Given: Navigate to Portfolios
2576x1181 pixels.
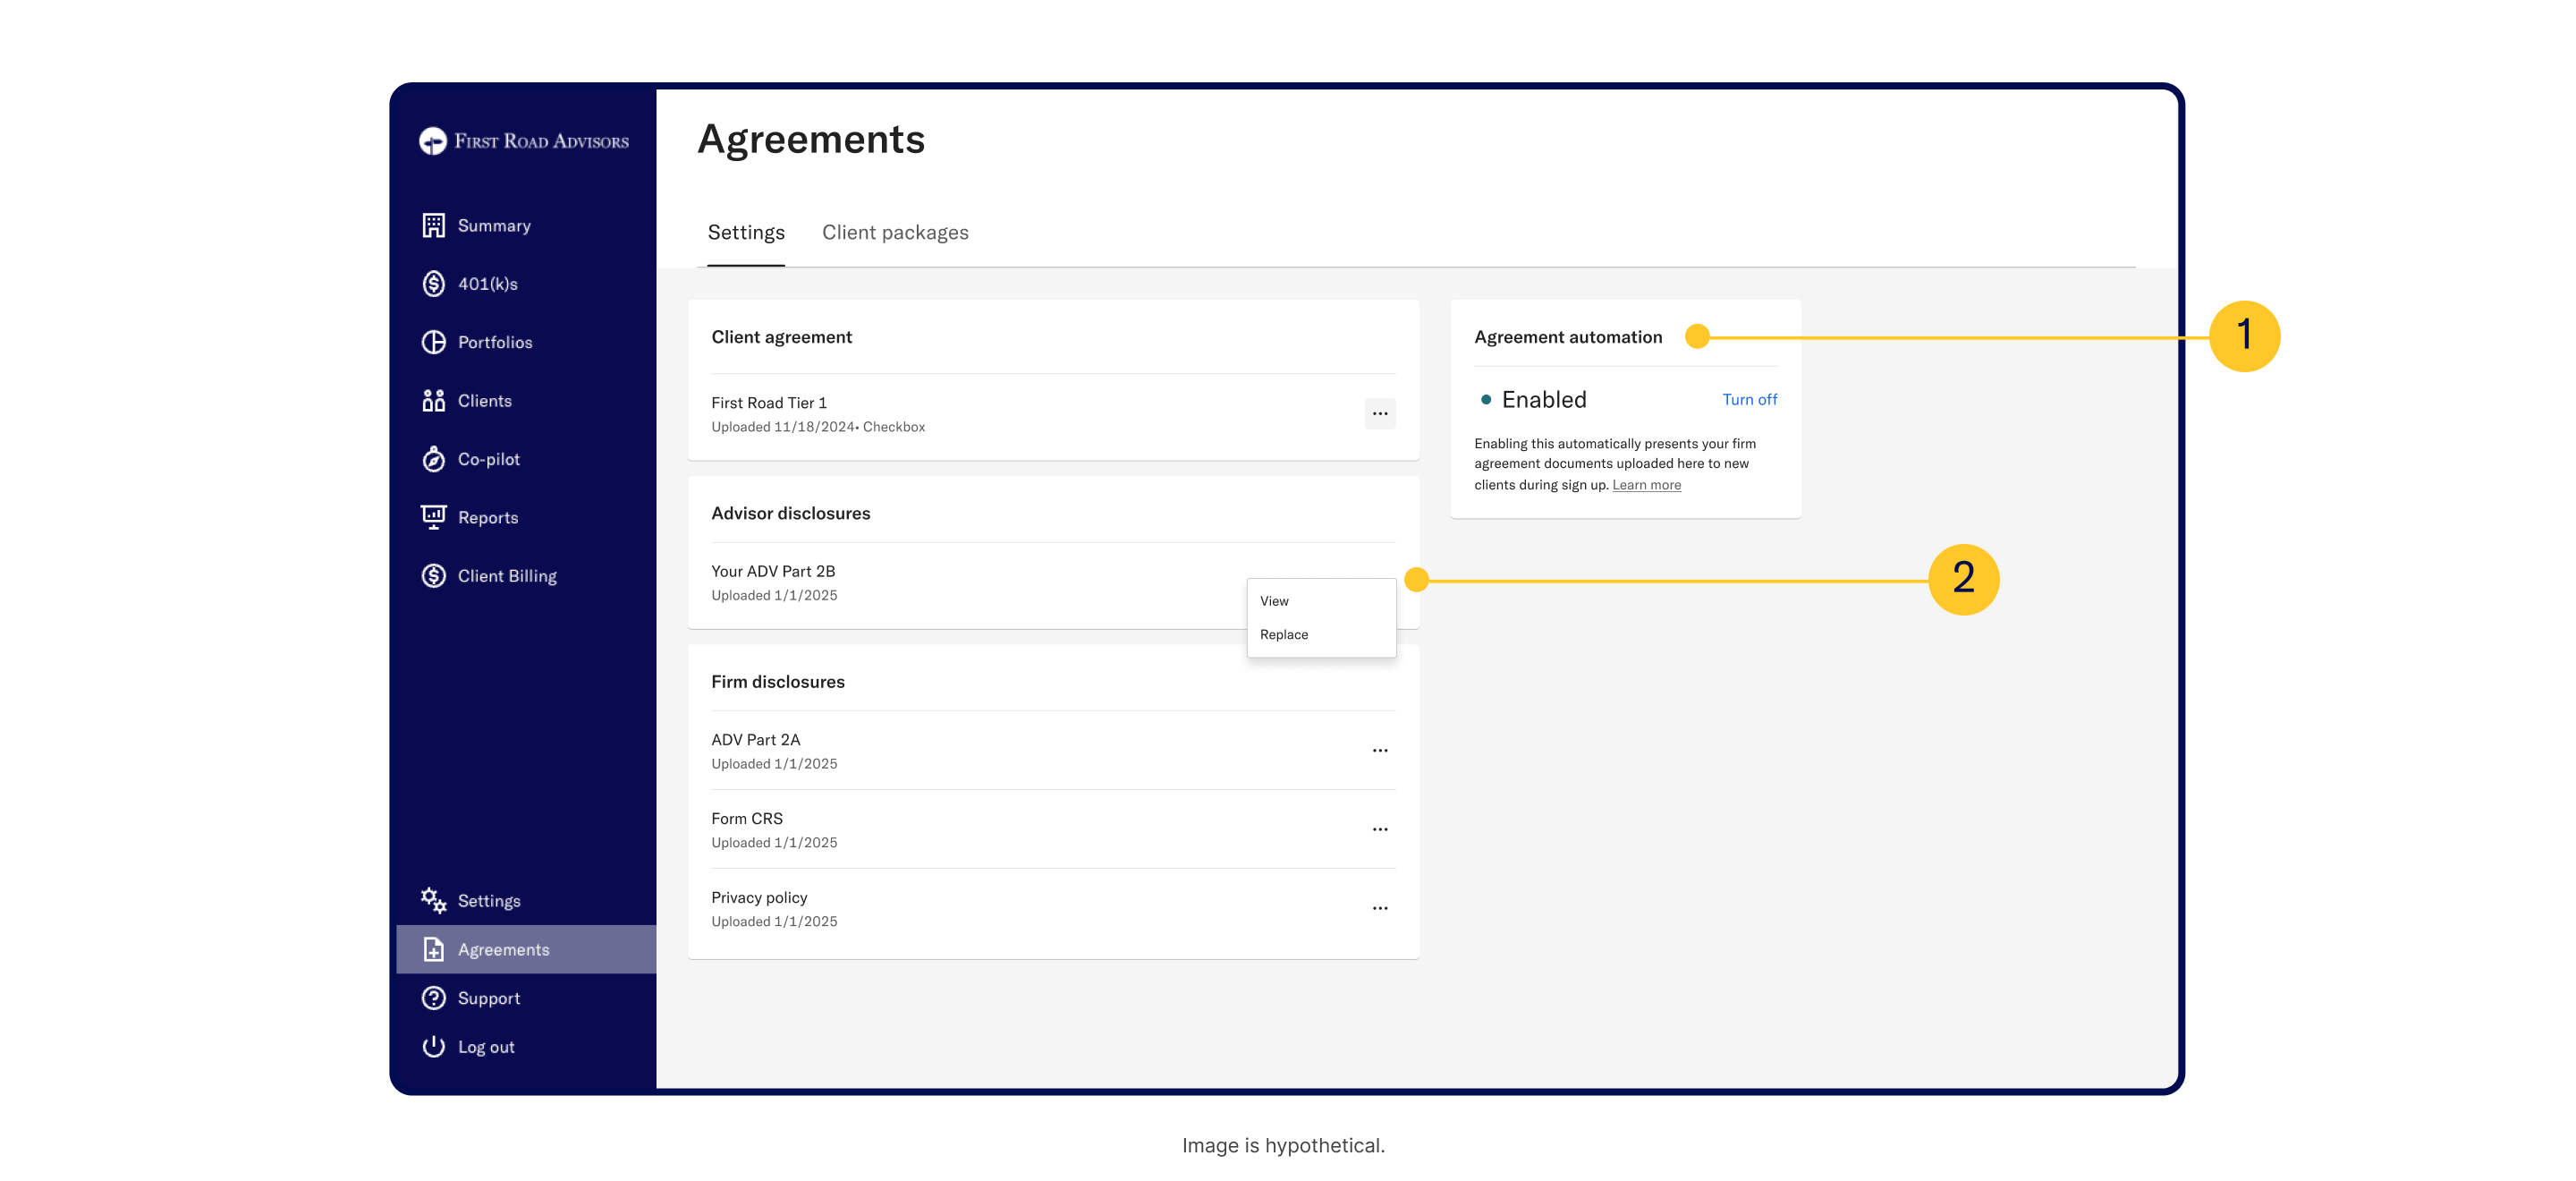Looking at the screenshot, I should (x=495, y=342).
